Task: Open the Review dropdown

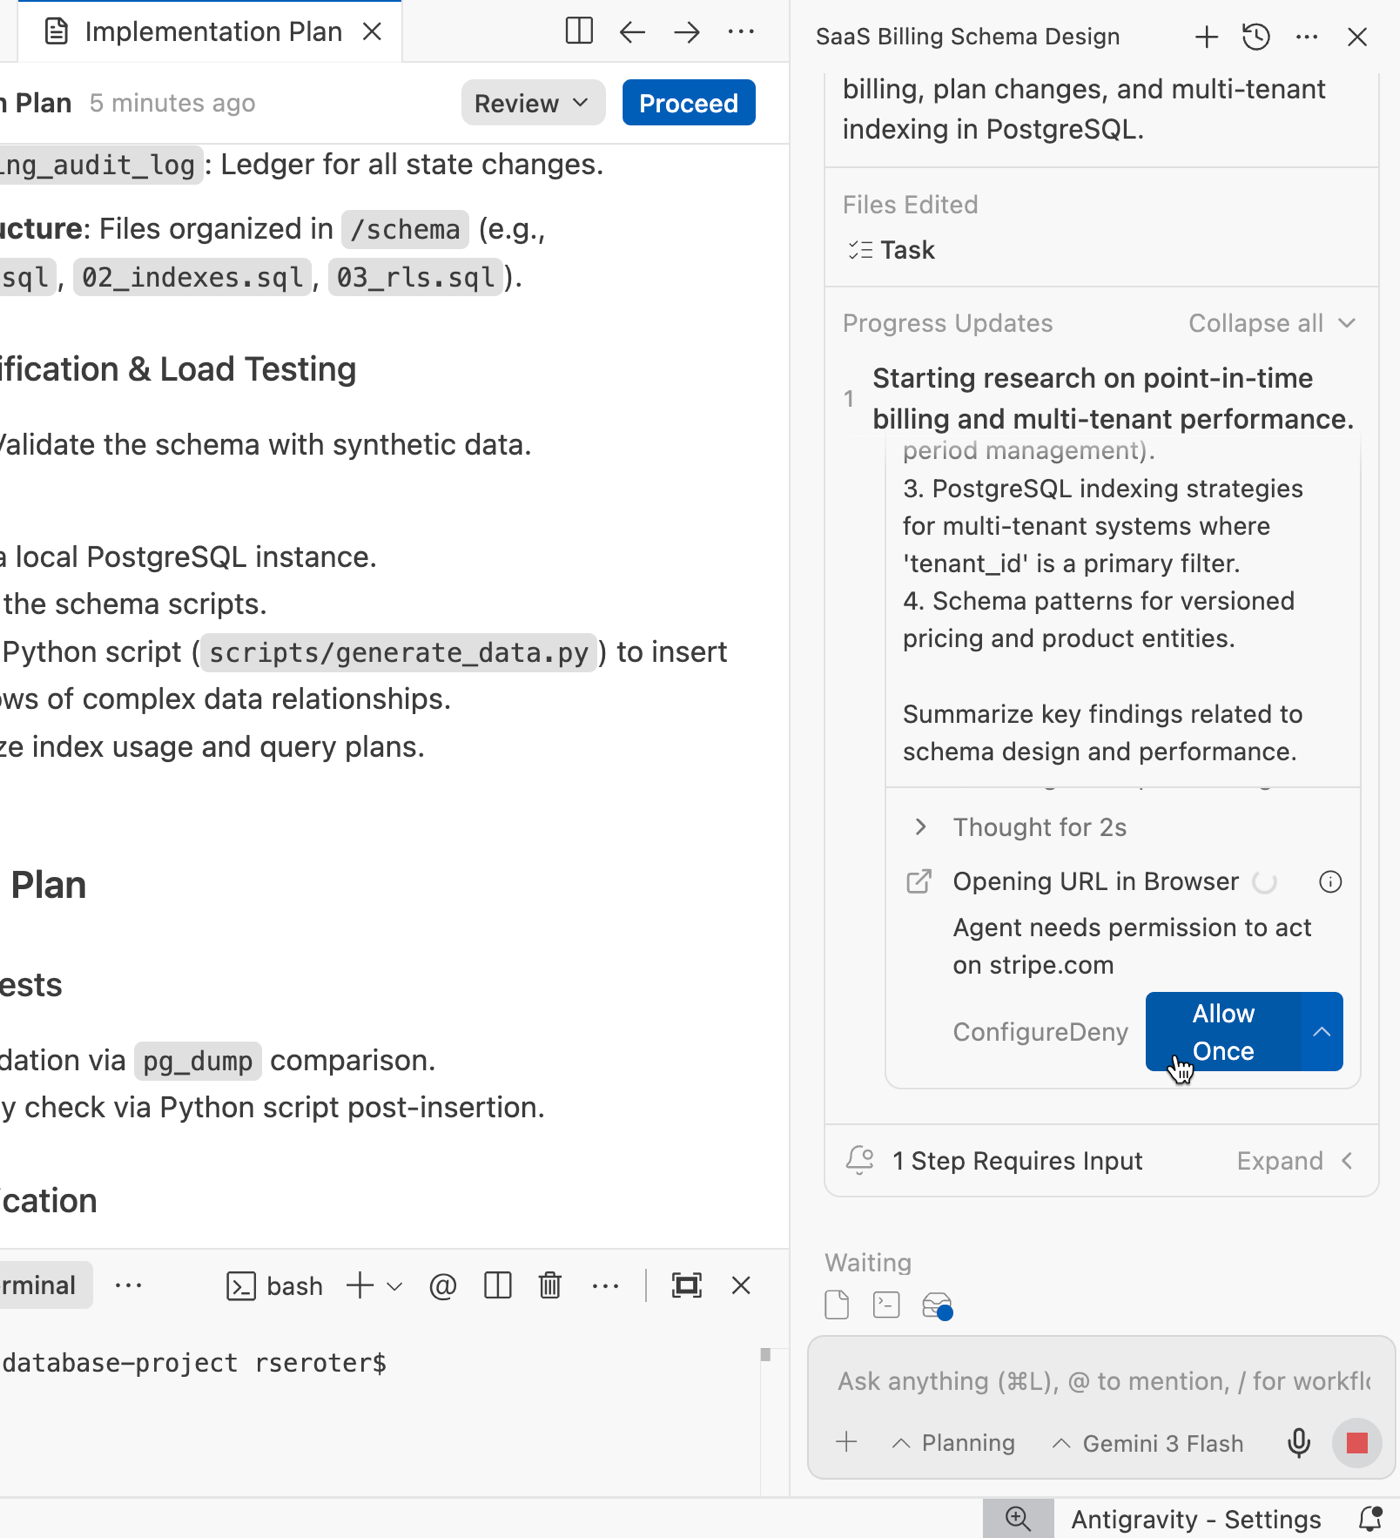Action: pyautogui.click(x=532, y=103)
